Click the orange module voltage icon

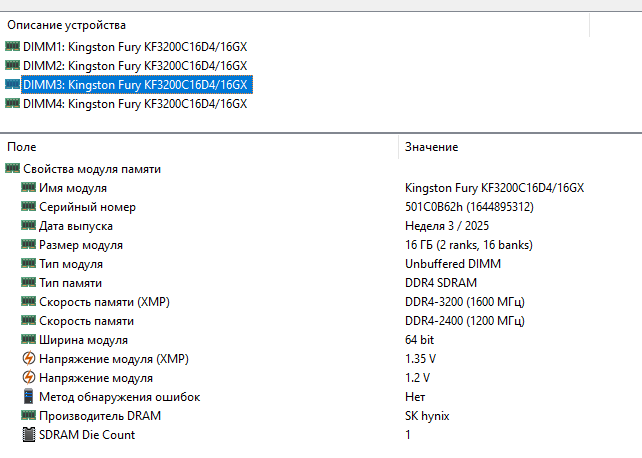tap(28, 378)
